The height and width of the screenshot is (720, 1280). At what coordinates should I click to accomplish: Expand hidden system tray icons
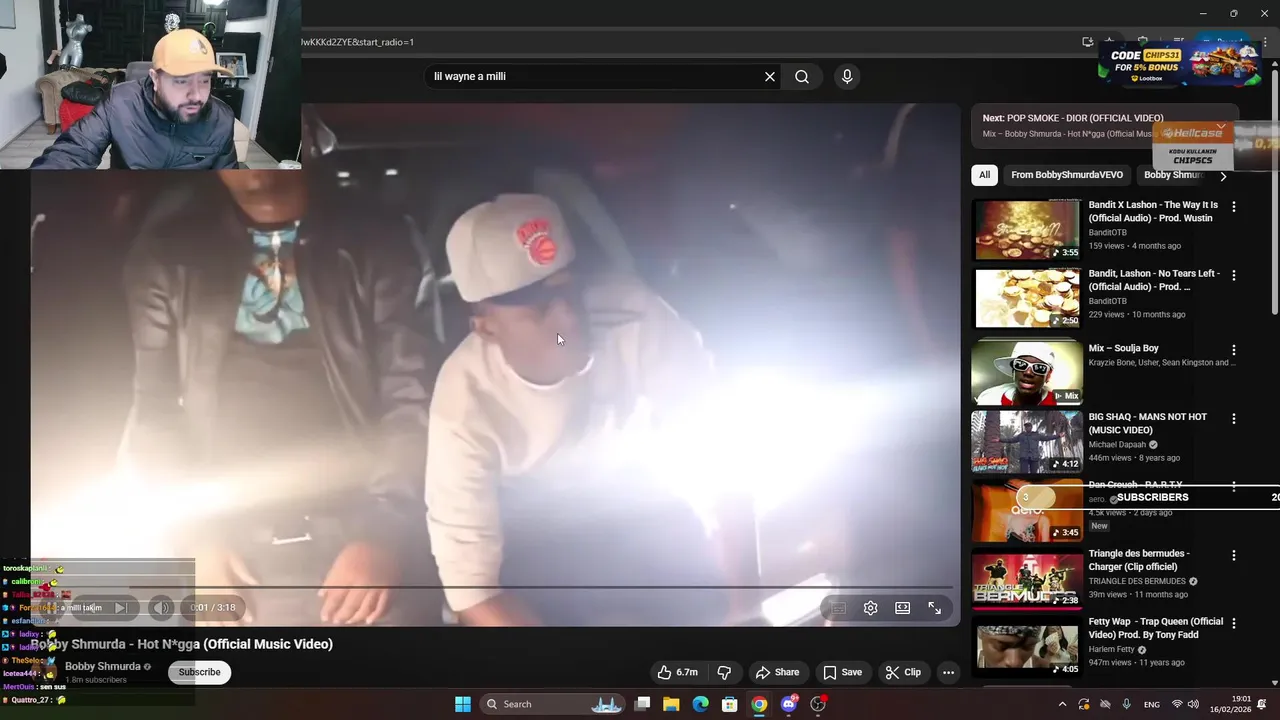click(1062, 704)
